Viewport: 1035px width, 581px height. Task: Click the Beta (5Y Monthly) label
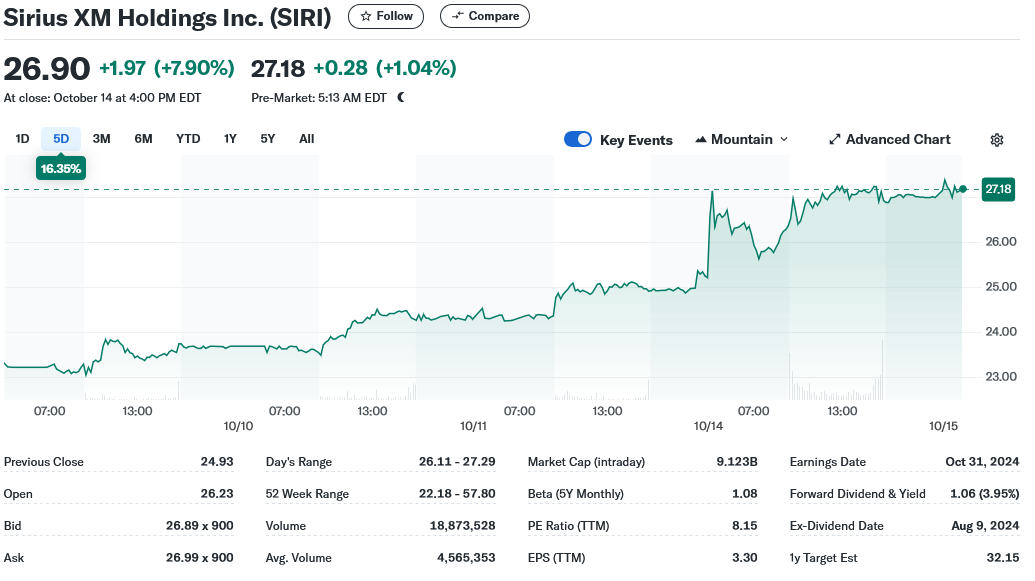pyautogui.click(x=576, y=494)
